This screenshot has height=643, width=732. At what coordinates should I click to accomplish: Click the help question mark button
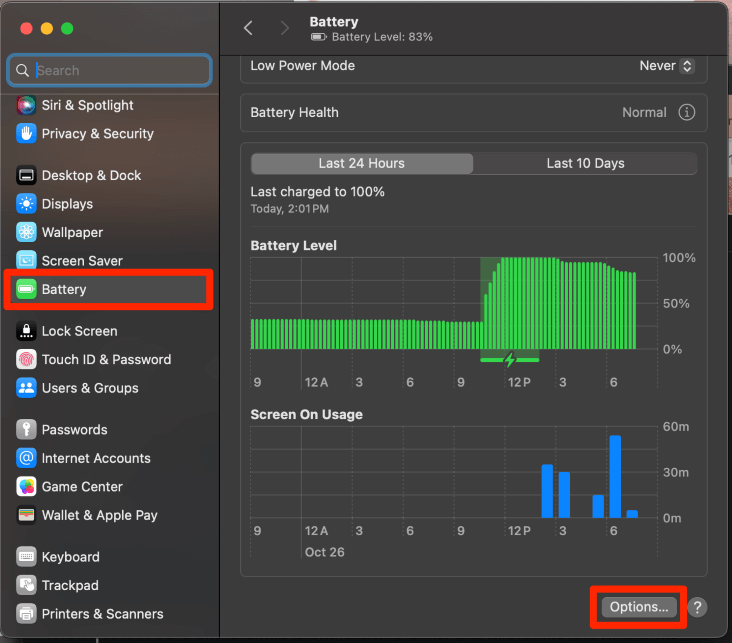tap(698, 607)
